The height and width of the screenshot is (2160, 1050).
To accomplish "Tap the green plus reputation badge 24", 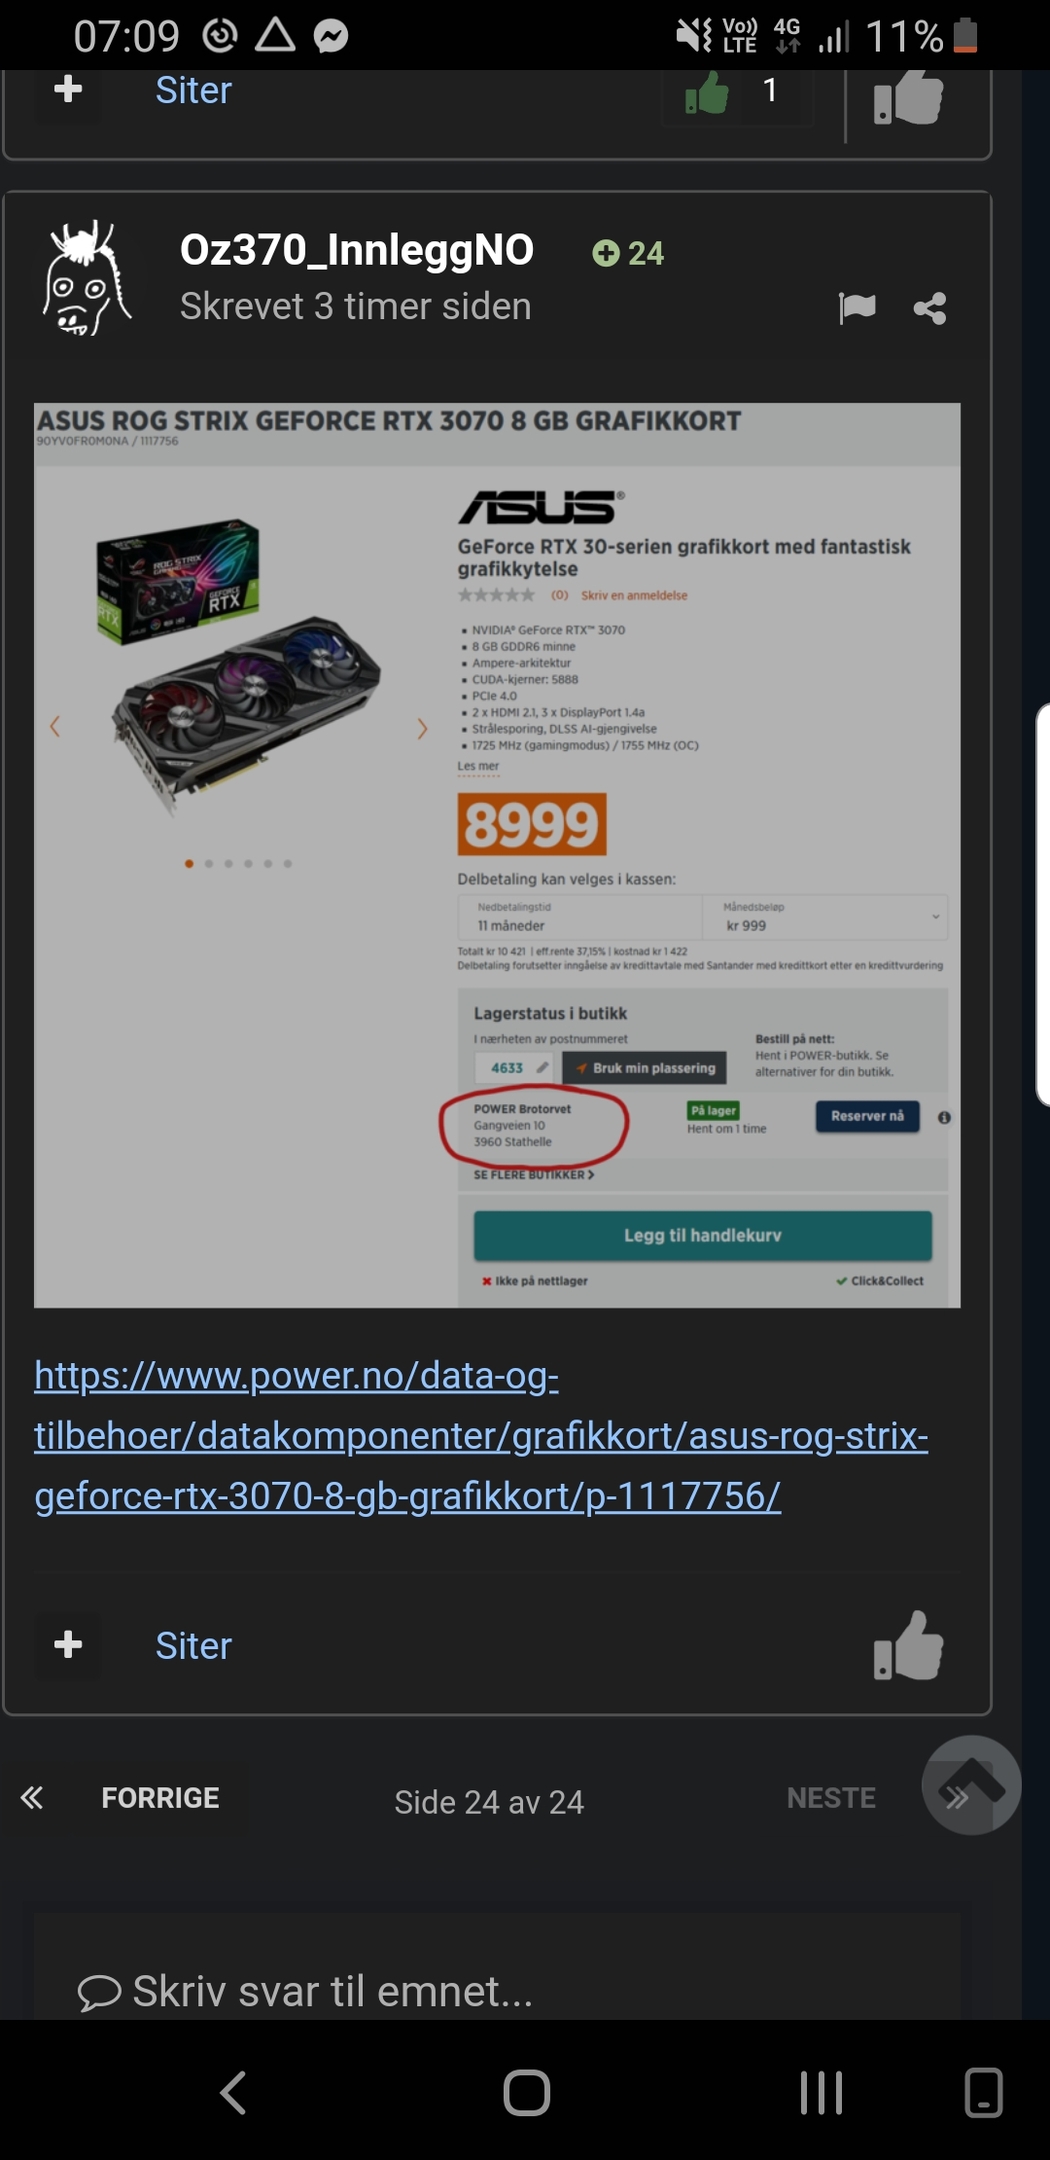I will coord(628,253).
